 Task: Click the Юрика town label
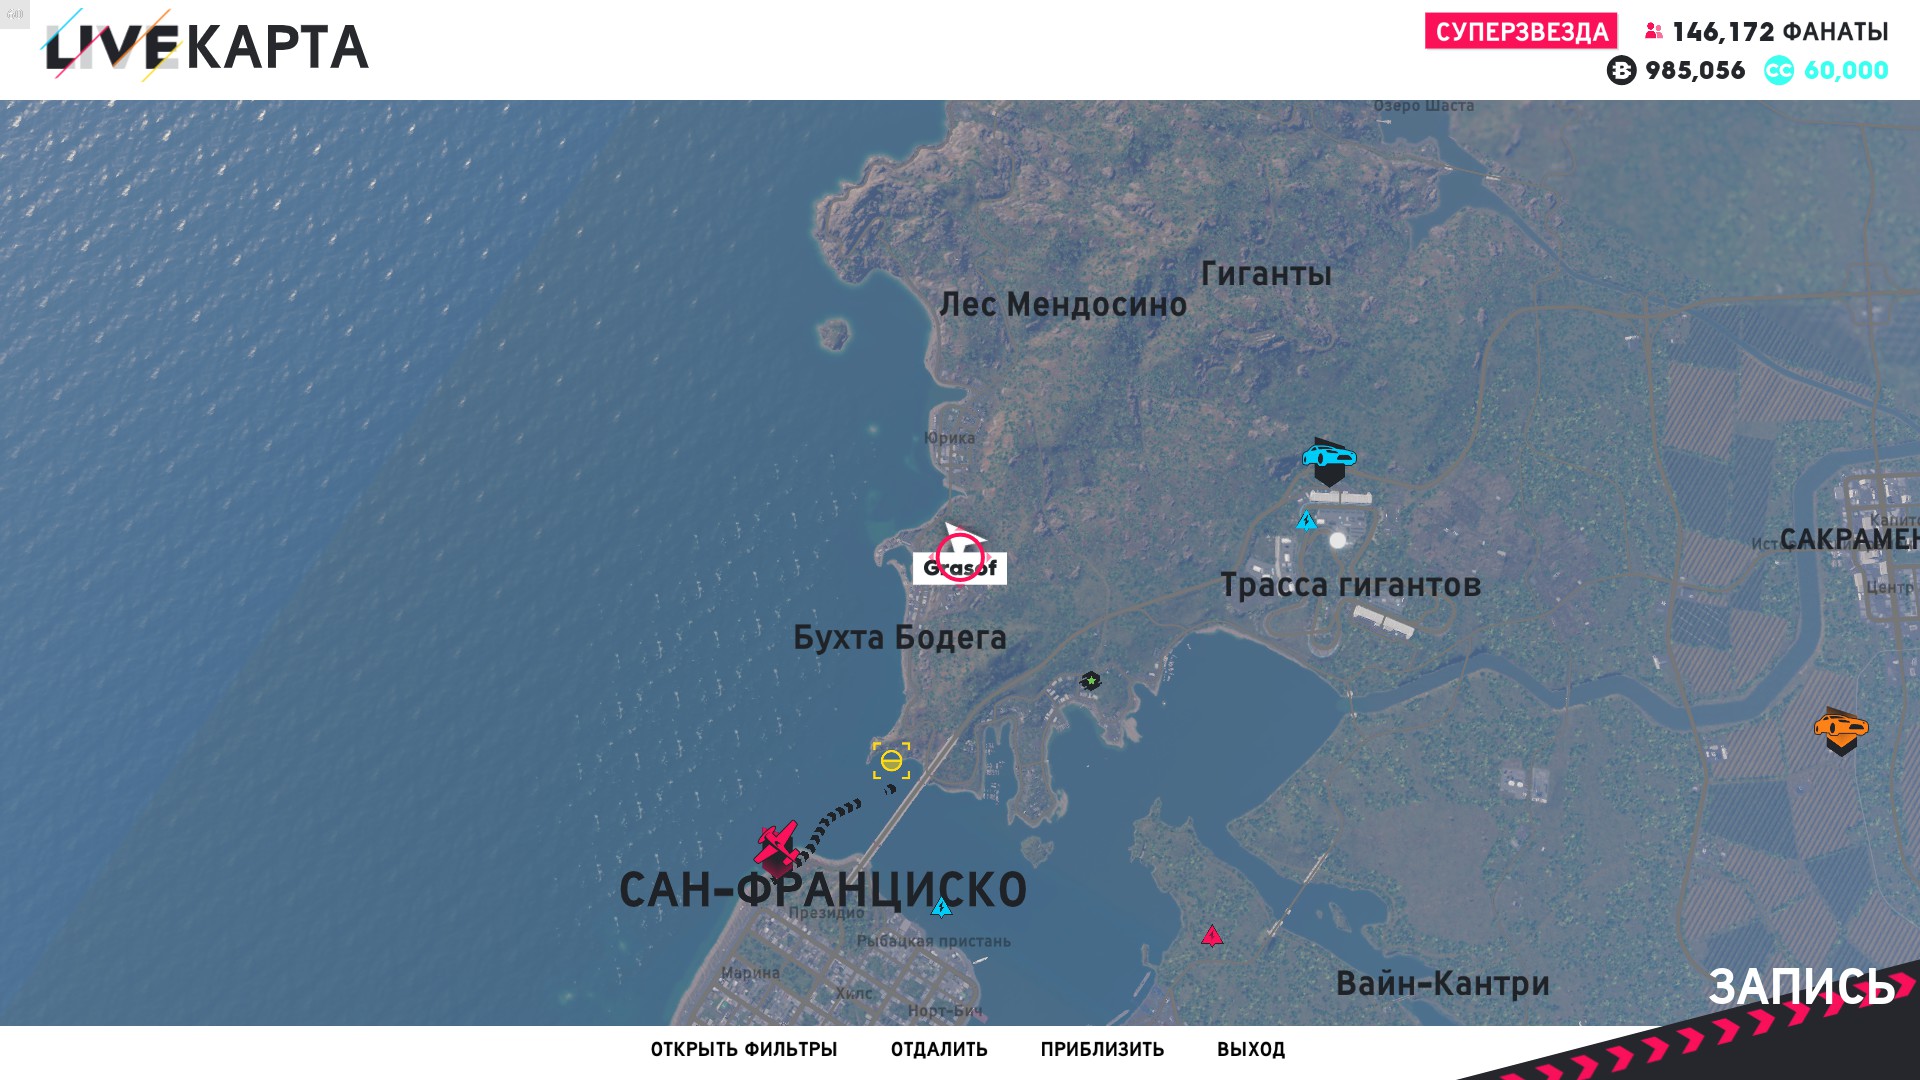coord(949,438)
